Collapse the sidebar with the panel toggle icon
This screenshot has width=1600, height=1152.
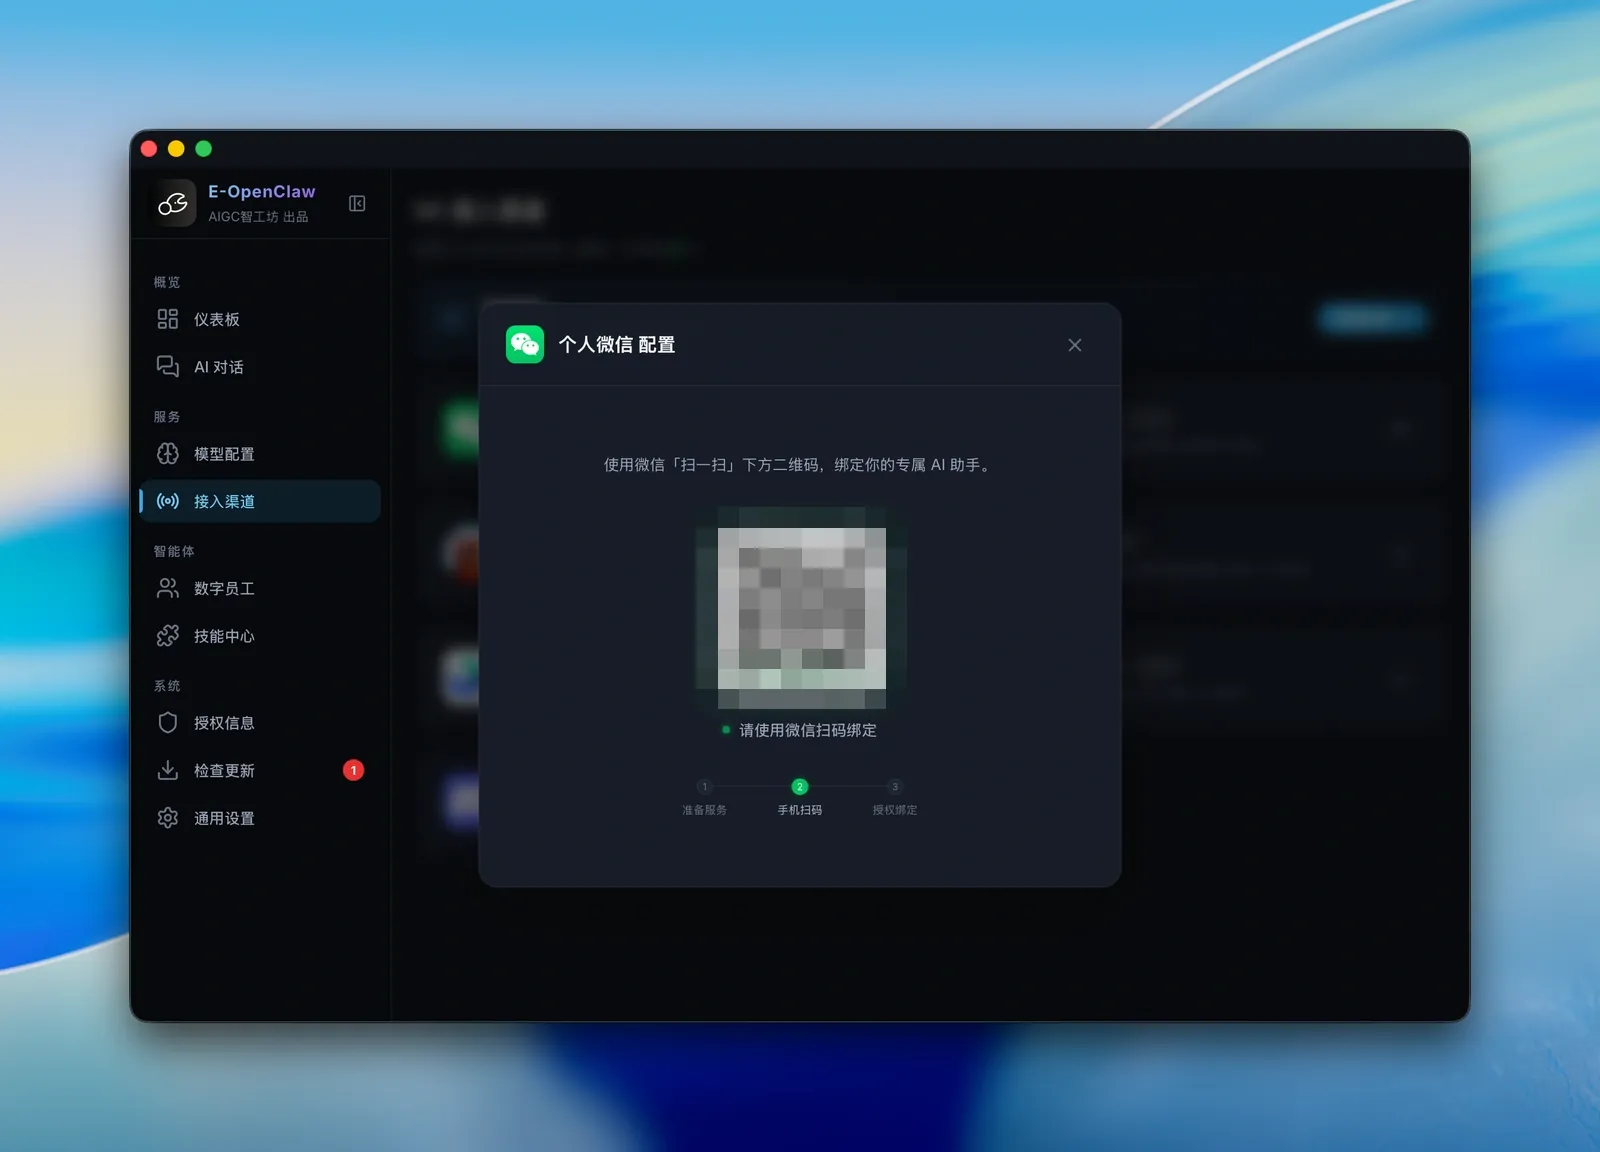[x=357, y=204]
